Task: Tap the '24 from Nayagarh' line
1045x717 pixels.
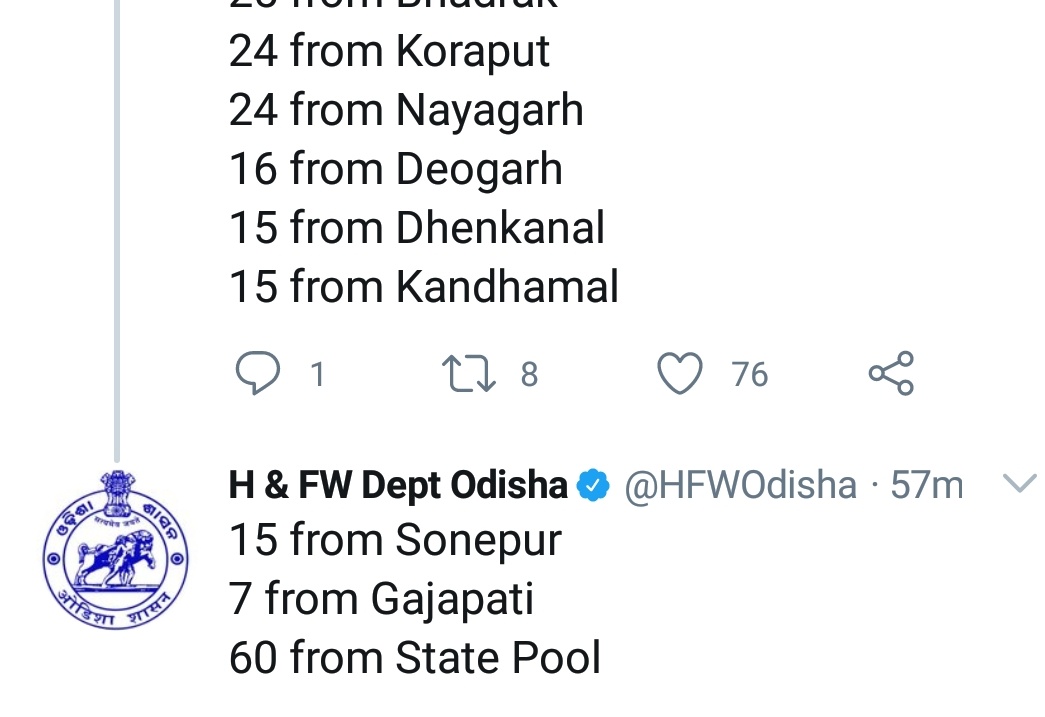Action: [406, 110]
